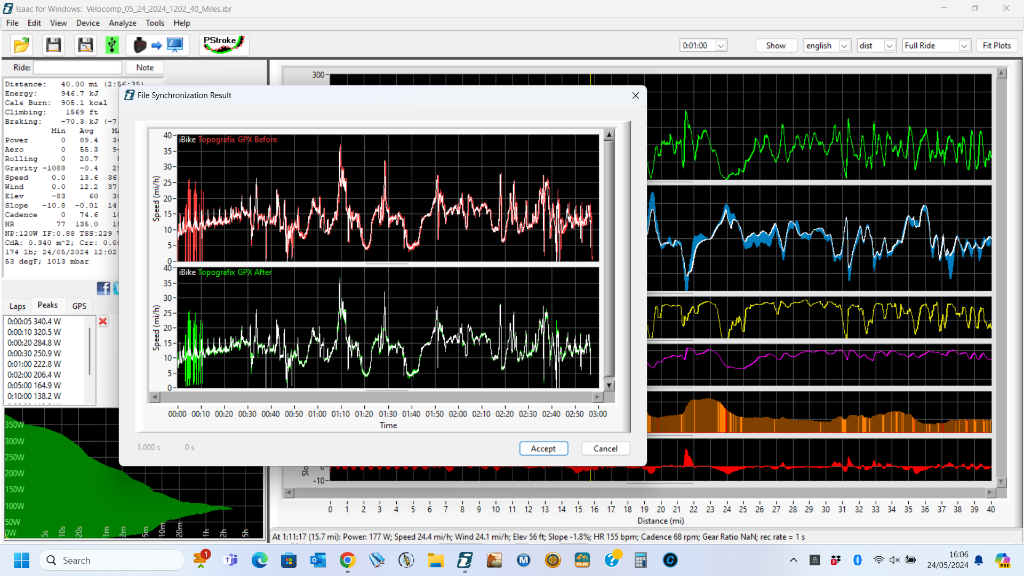Click the red X beside peaks list

(x=103, y=321)
